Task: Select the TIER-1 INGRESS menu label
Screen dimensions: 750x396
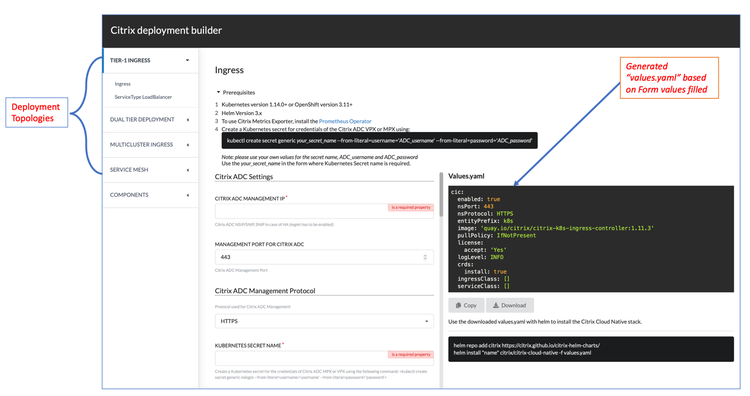Action: 130,60
